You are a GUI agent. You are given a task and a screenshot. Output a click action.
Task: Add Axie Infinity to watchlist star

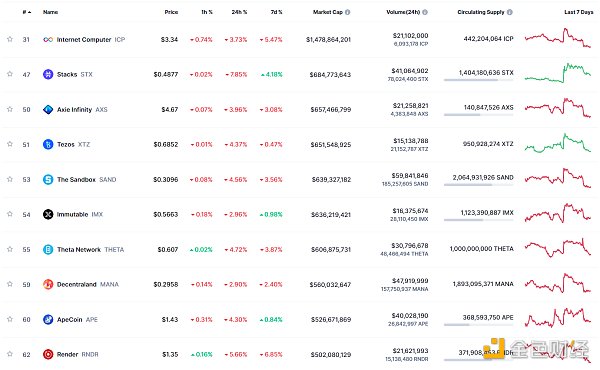(10, 109)
